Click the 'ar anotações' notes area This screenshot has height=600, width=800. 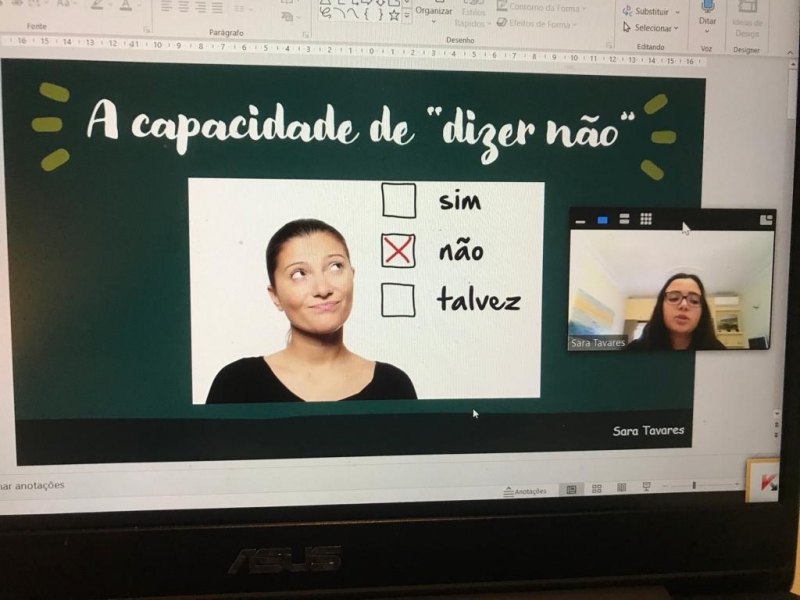coord(33,485)
